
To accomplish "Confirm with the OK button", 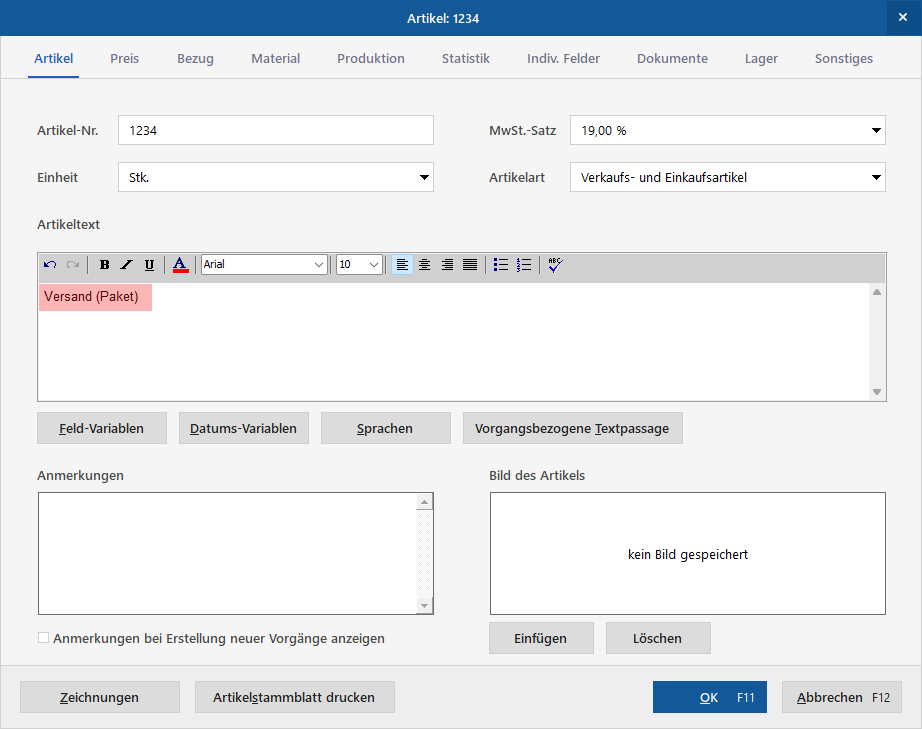I will pos(710,697).
